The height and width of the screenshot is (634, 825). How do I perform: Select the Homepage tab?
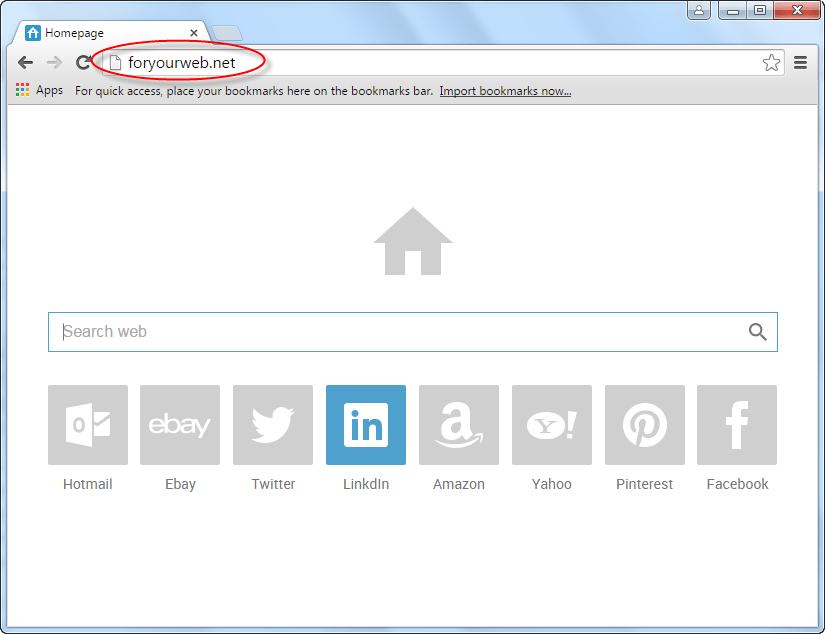[111, 33]
